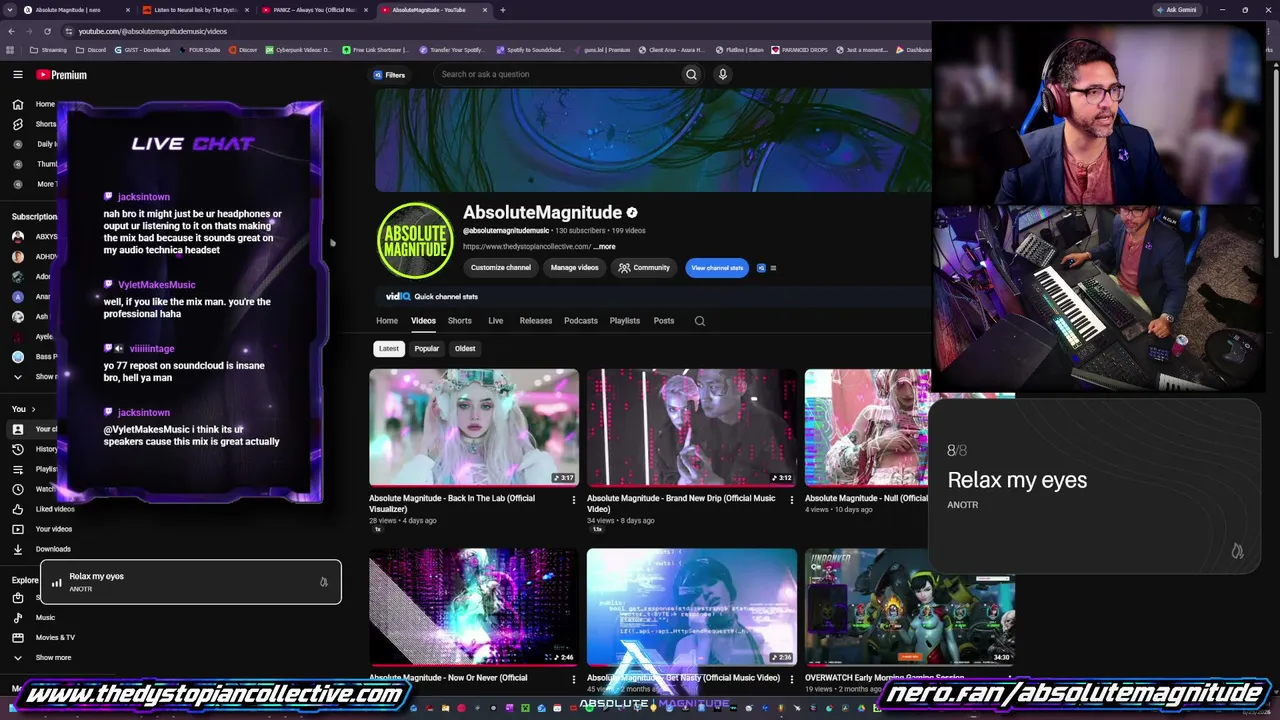1280x720 pixels.
Task: Start voice search with the microphone icon
Action: click(x=722, y=74)
